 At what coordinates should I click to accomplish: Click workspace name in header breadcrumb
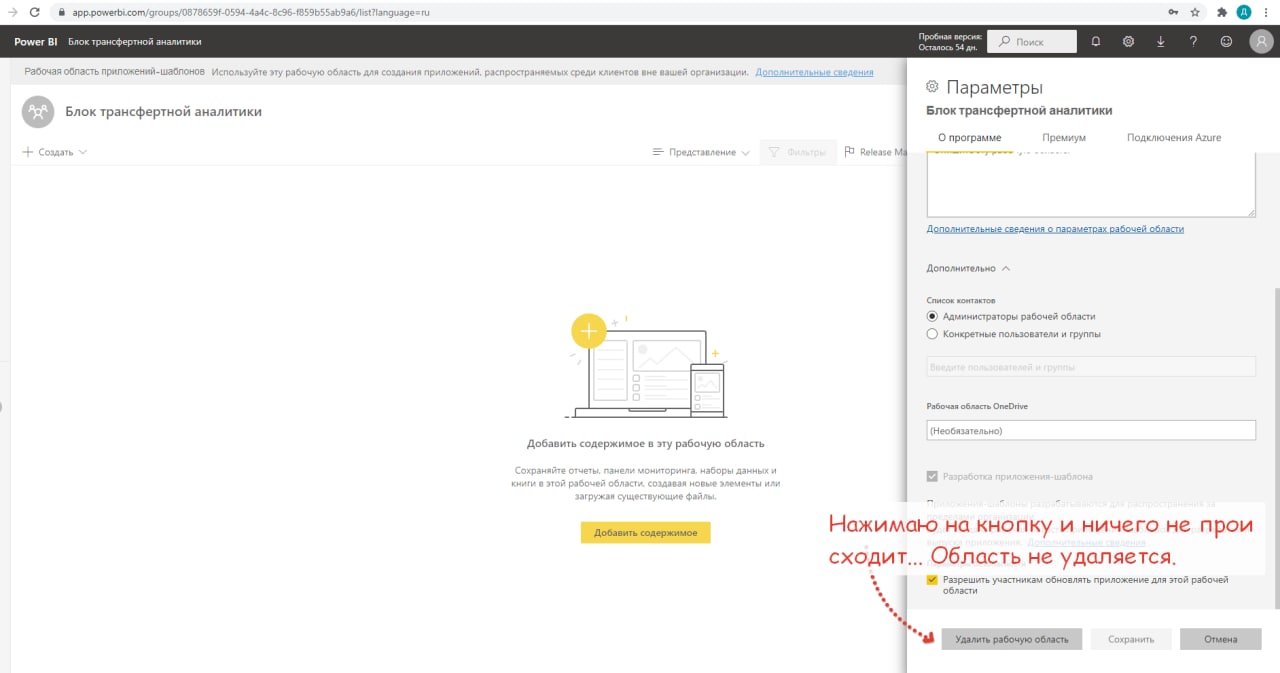pos(135,42)
